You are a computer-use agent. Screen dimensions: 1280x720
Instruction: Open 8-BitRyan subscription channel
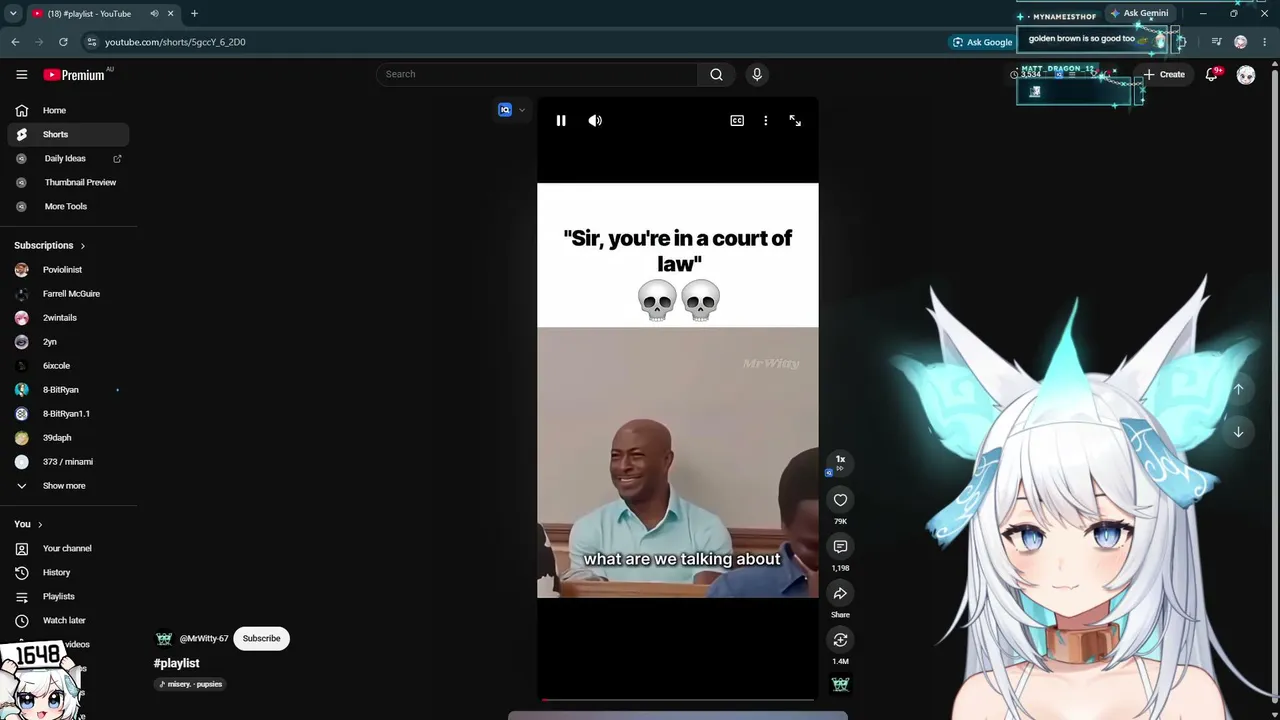tap(68, 390)
